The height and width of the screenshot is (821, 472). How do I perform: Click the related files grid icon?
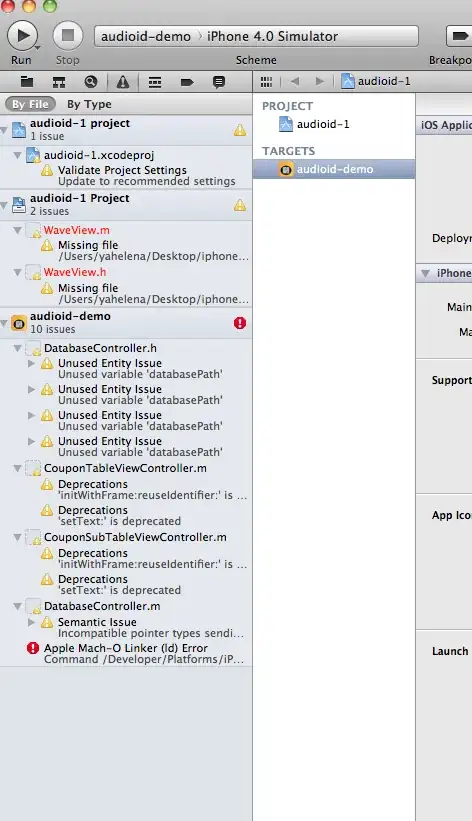point(266,82)
